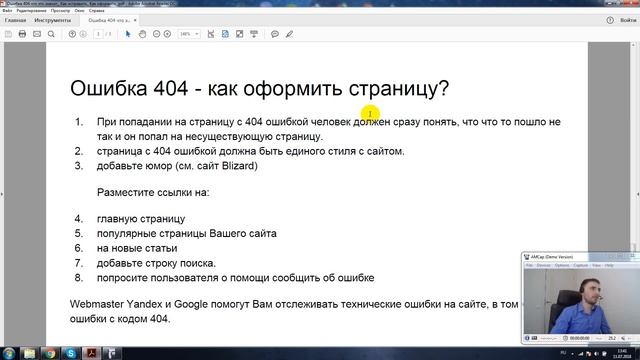This screenshot has width=640, height=360.
Task: Click the search magnifier icon in toolbar
Action: point(51,34)
